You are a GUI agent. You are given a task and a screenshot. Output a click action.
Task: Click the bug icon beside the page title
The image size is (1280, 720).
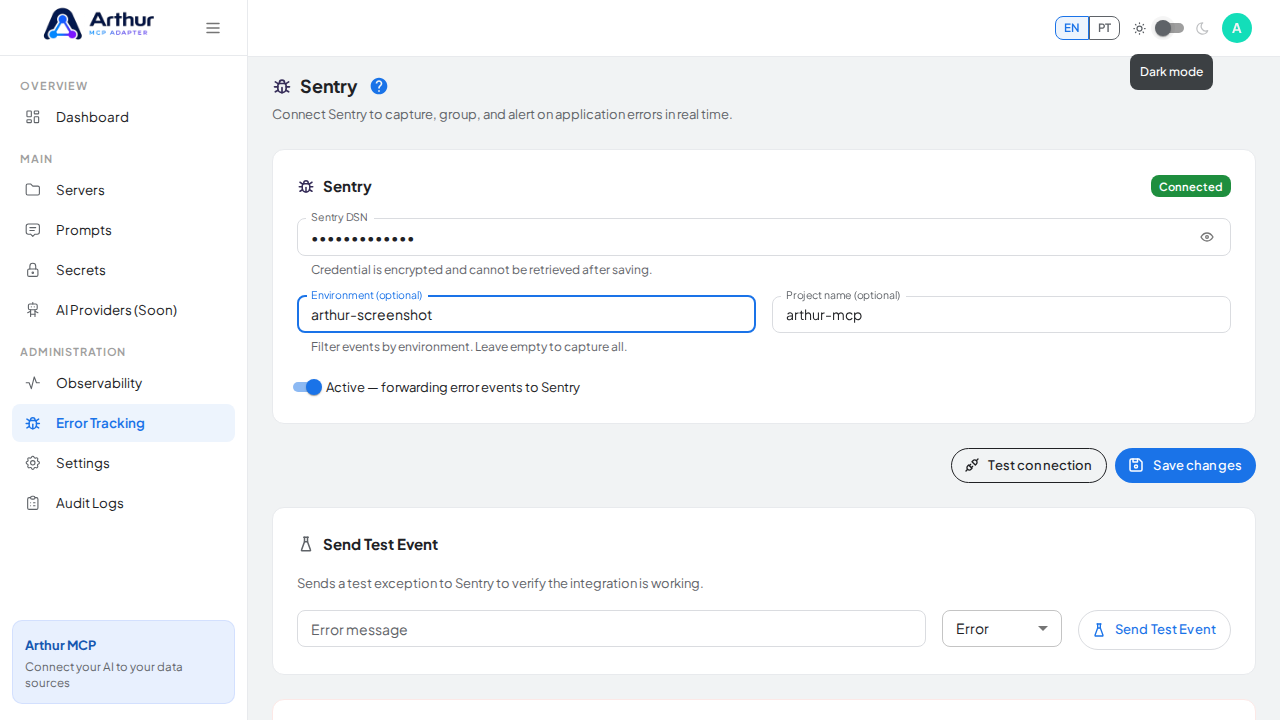[x=282, y=87]
